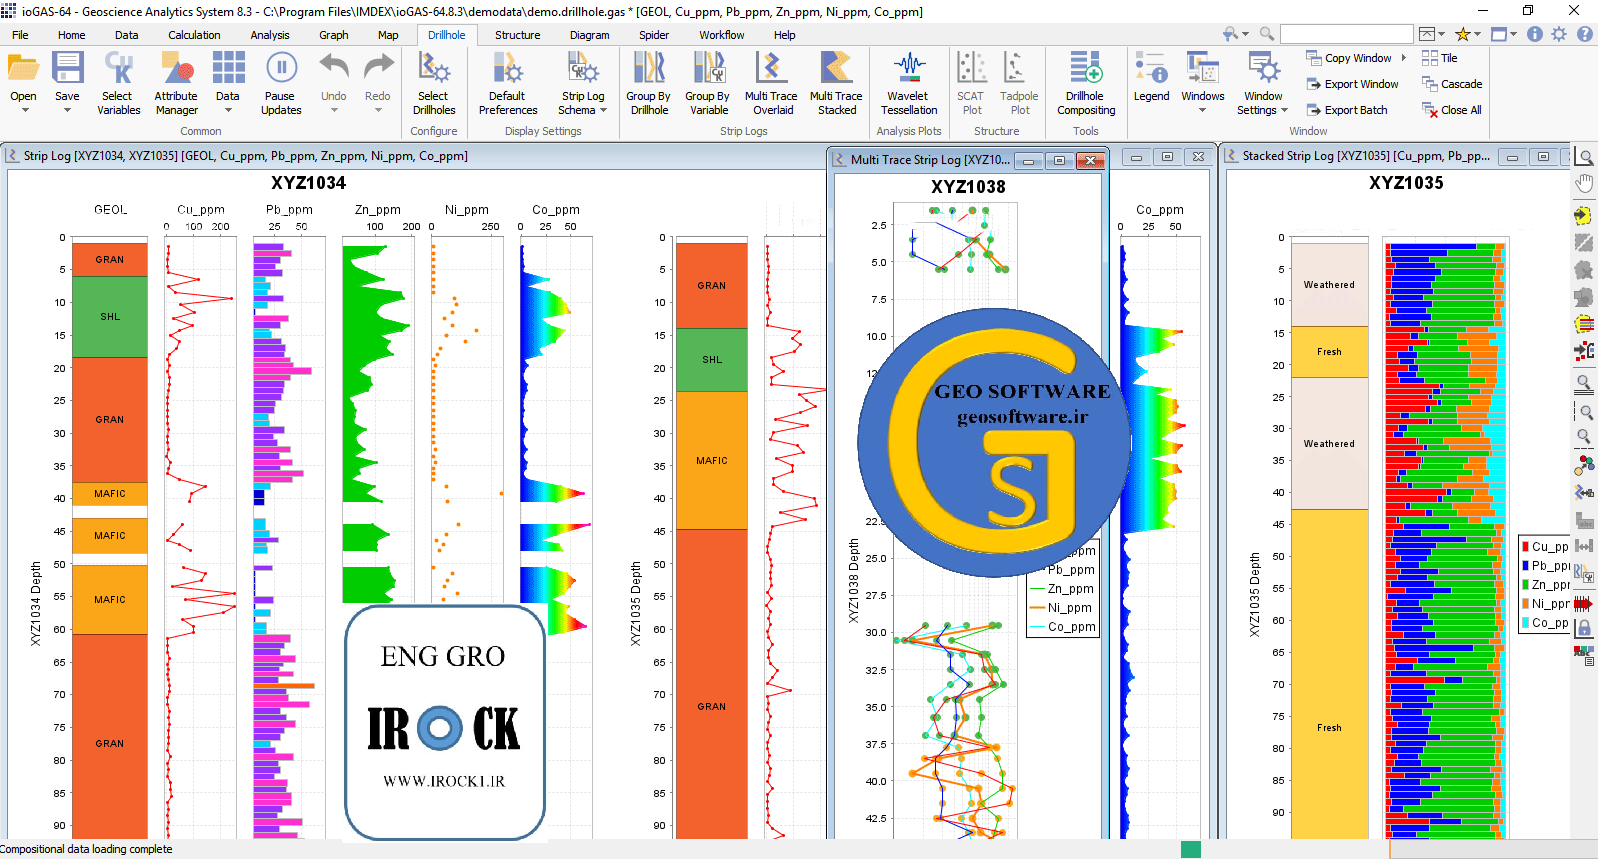
Task: Click the search input field
Action: click(x=1346, y=34)
